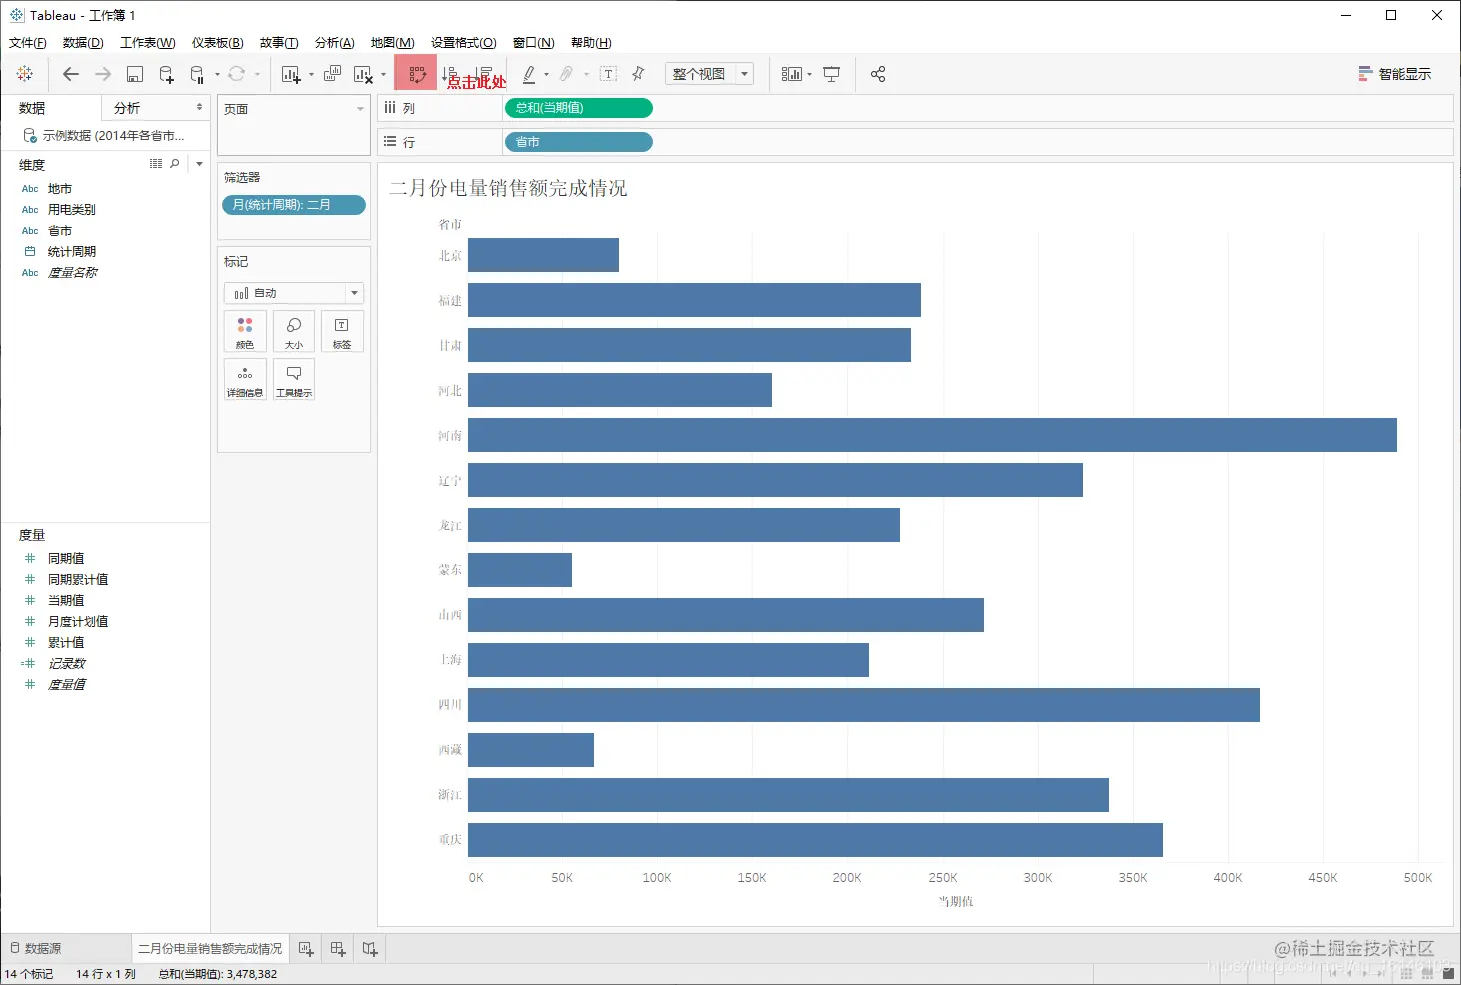Viewport: 1461px width, 985px height.
Task: Select the 统计周期 date field
Action: (72, 252)
